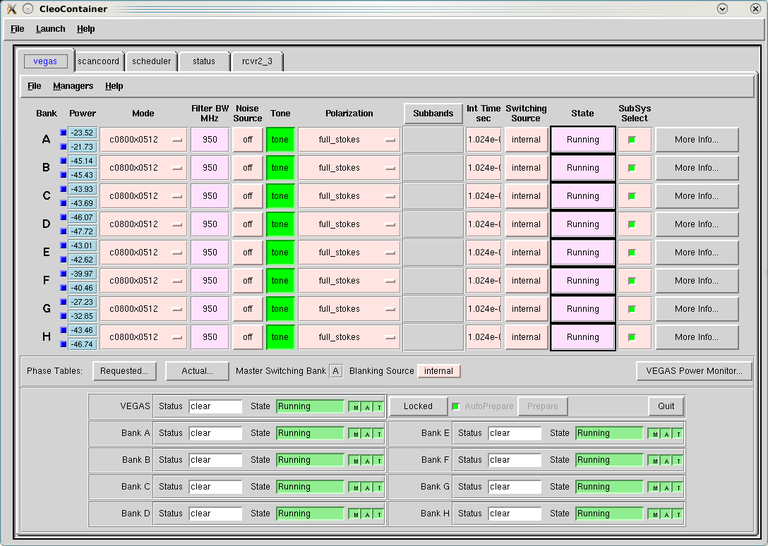Click the T indicator for Bank E
768x546 pixels.
coord(678,434)
